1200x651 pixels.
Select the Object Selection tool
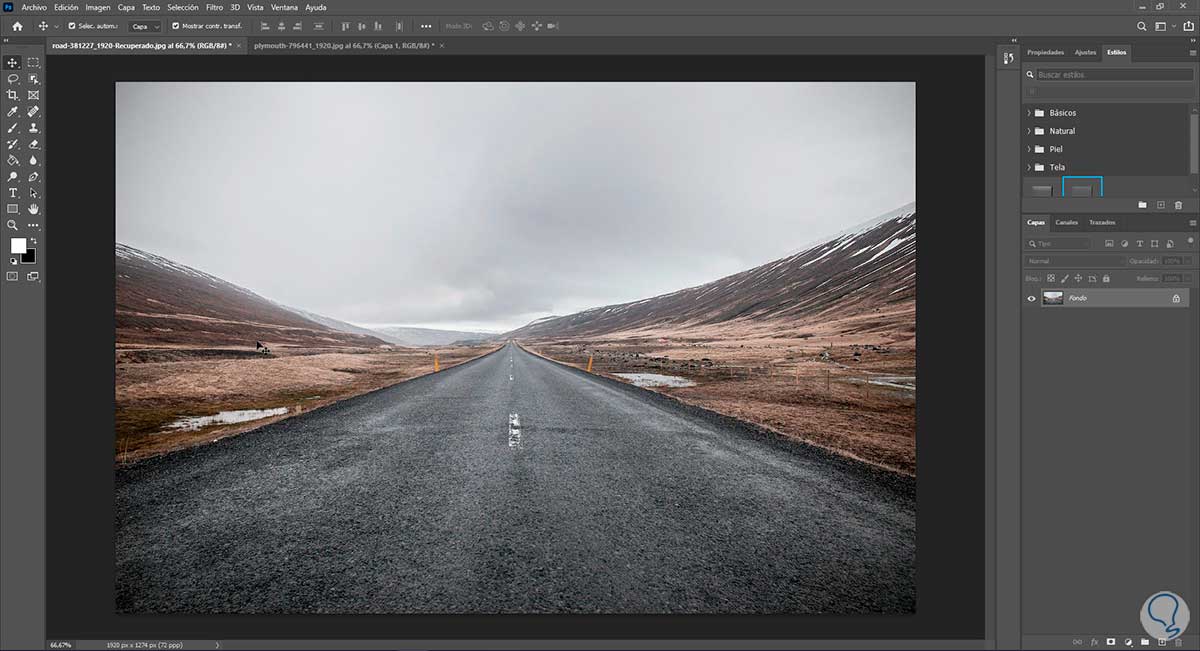pos(33,78)
